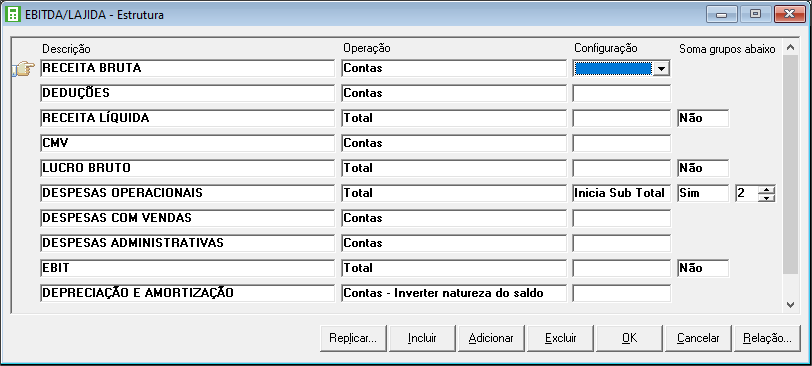Click the Operação field of DEDUÇÕES

click(x=454, y=93)
